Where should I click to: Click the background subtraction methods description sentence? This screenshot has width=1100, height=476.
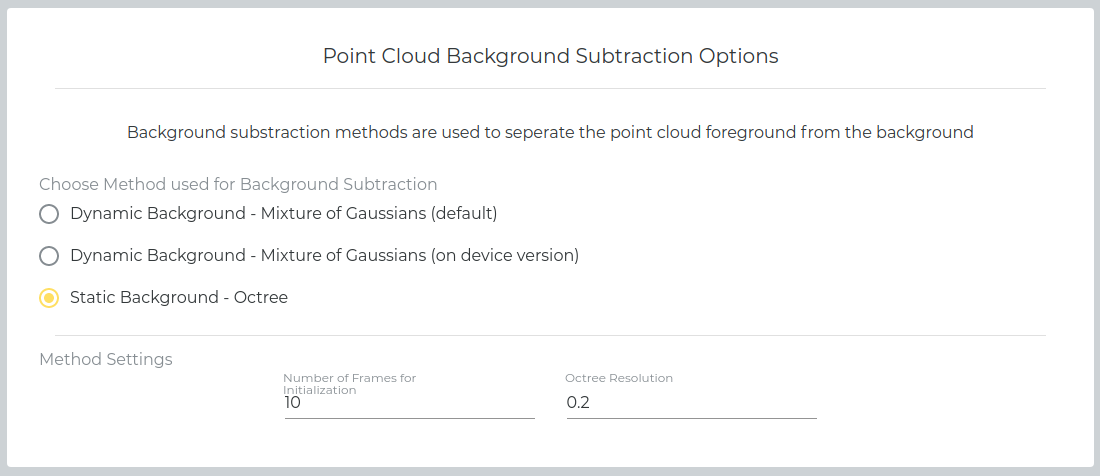[550, 132]
